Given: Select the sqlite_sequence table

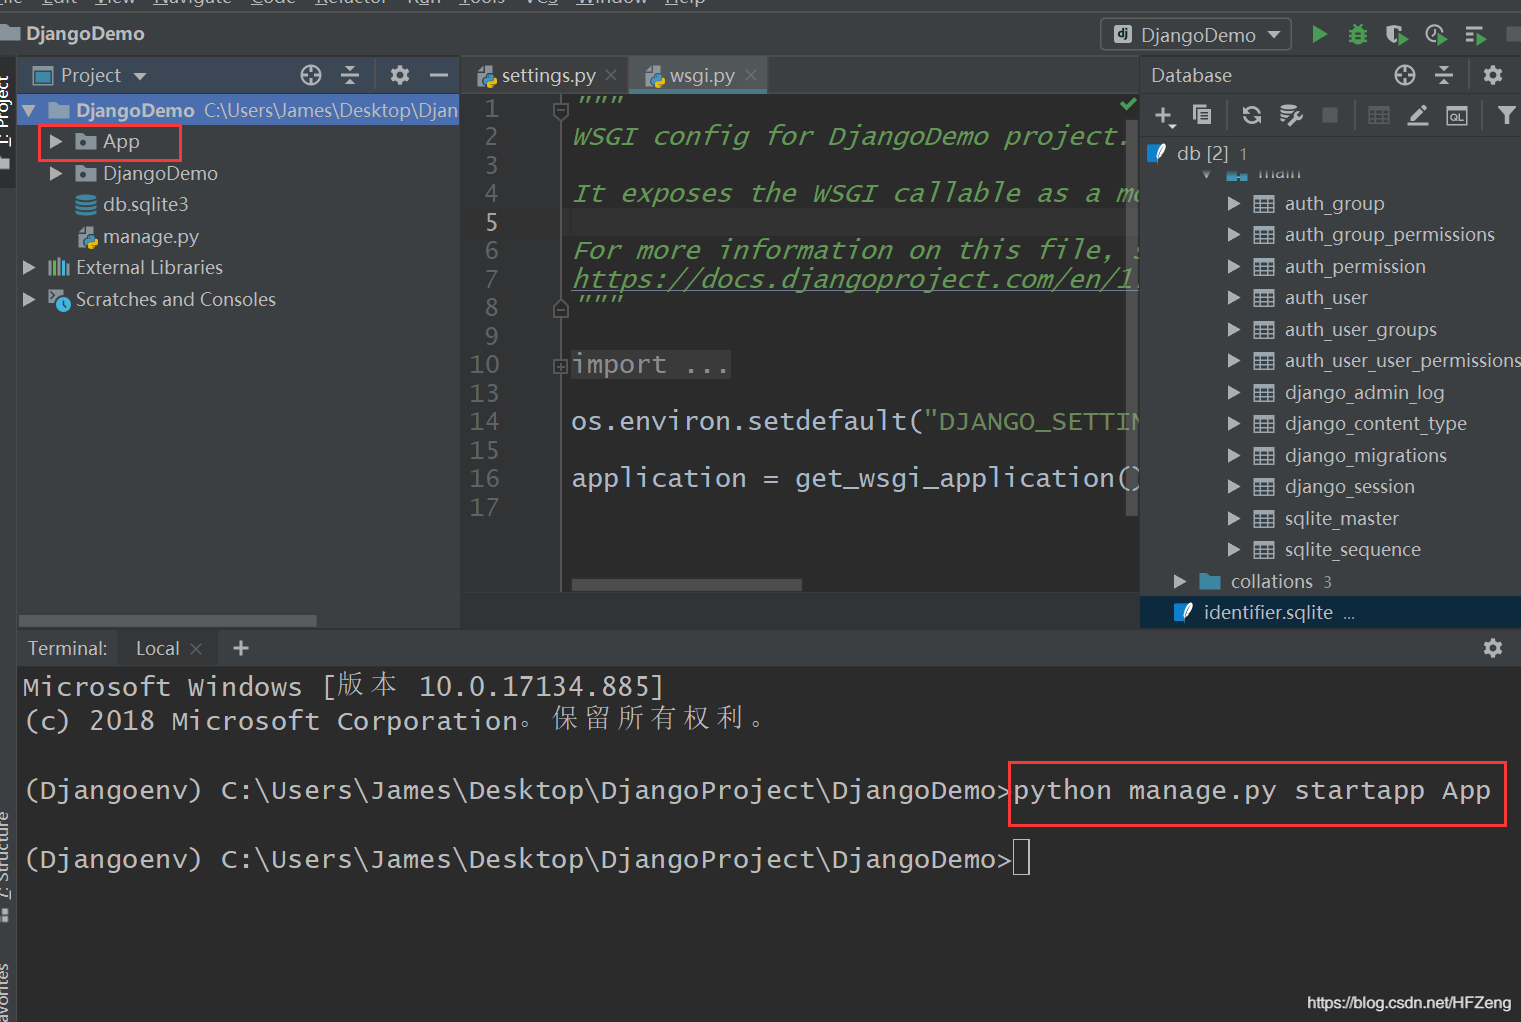Looking at the screenshot, I should (x=1352, y=550).
